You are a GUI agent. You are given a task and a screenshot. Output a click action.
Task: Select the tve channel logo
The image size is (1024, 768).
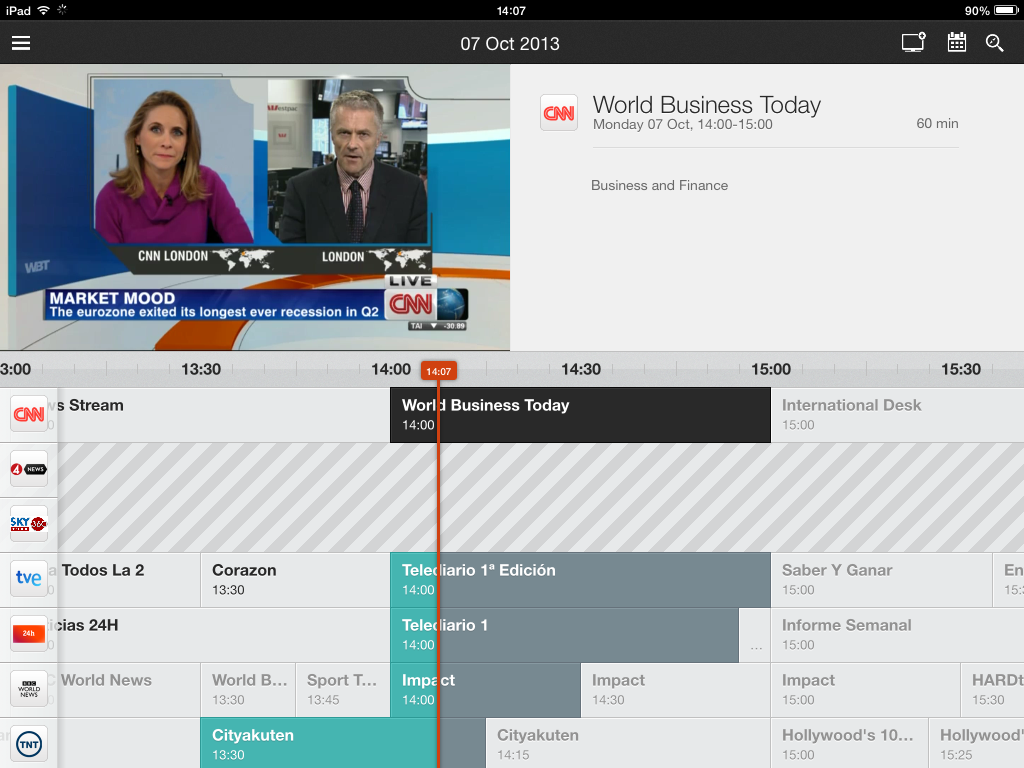pyautogui.click(x=29, y=579)
